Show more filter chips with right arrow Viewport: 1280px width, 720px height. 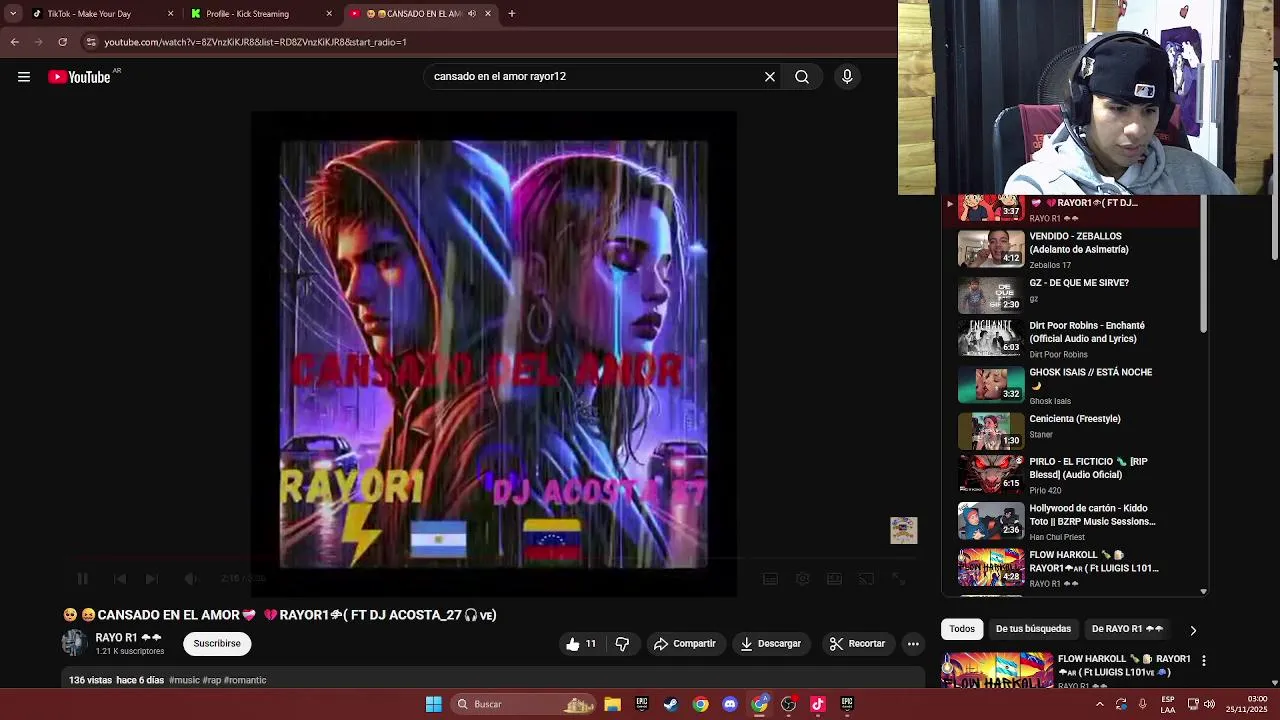tap(1192, 630)
